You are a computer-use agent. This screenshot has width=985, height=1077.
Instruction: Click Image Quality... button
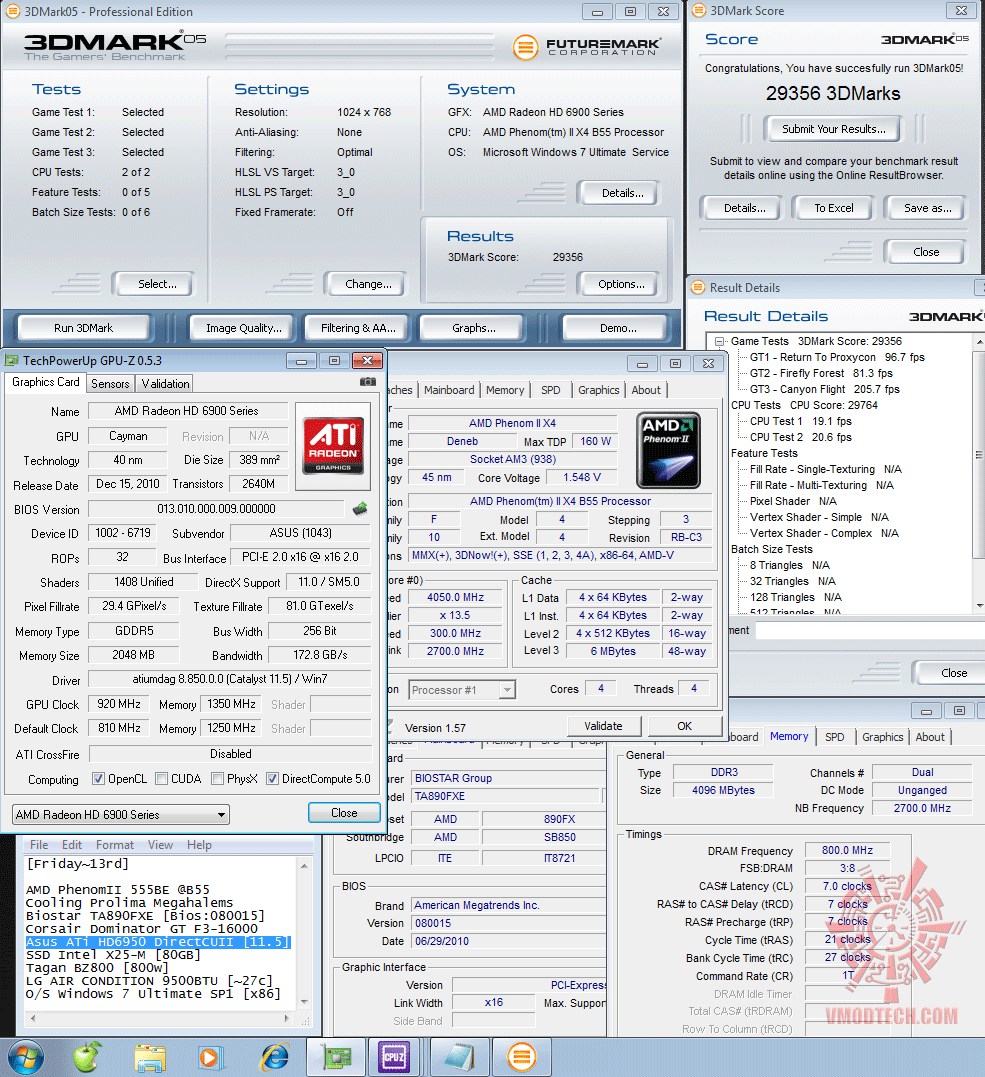pyautogui.click(x=244, y=328)
